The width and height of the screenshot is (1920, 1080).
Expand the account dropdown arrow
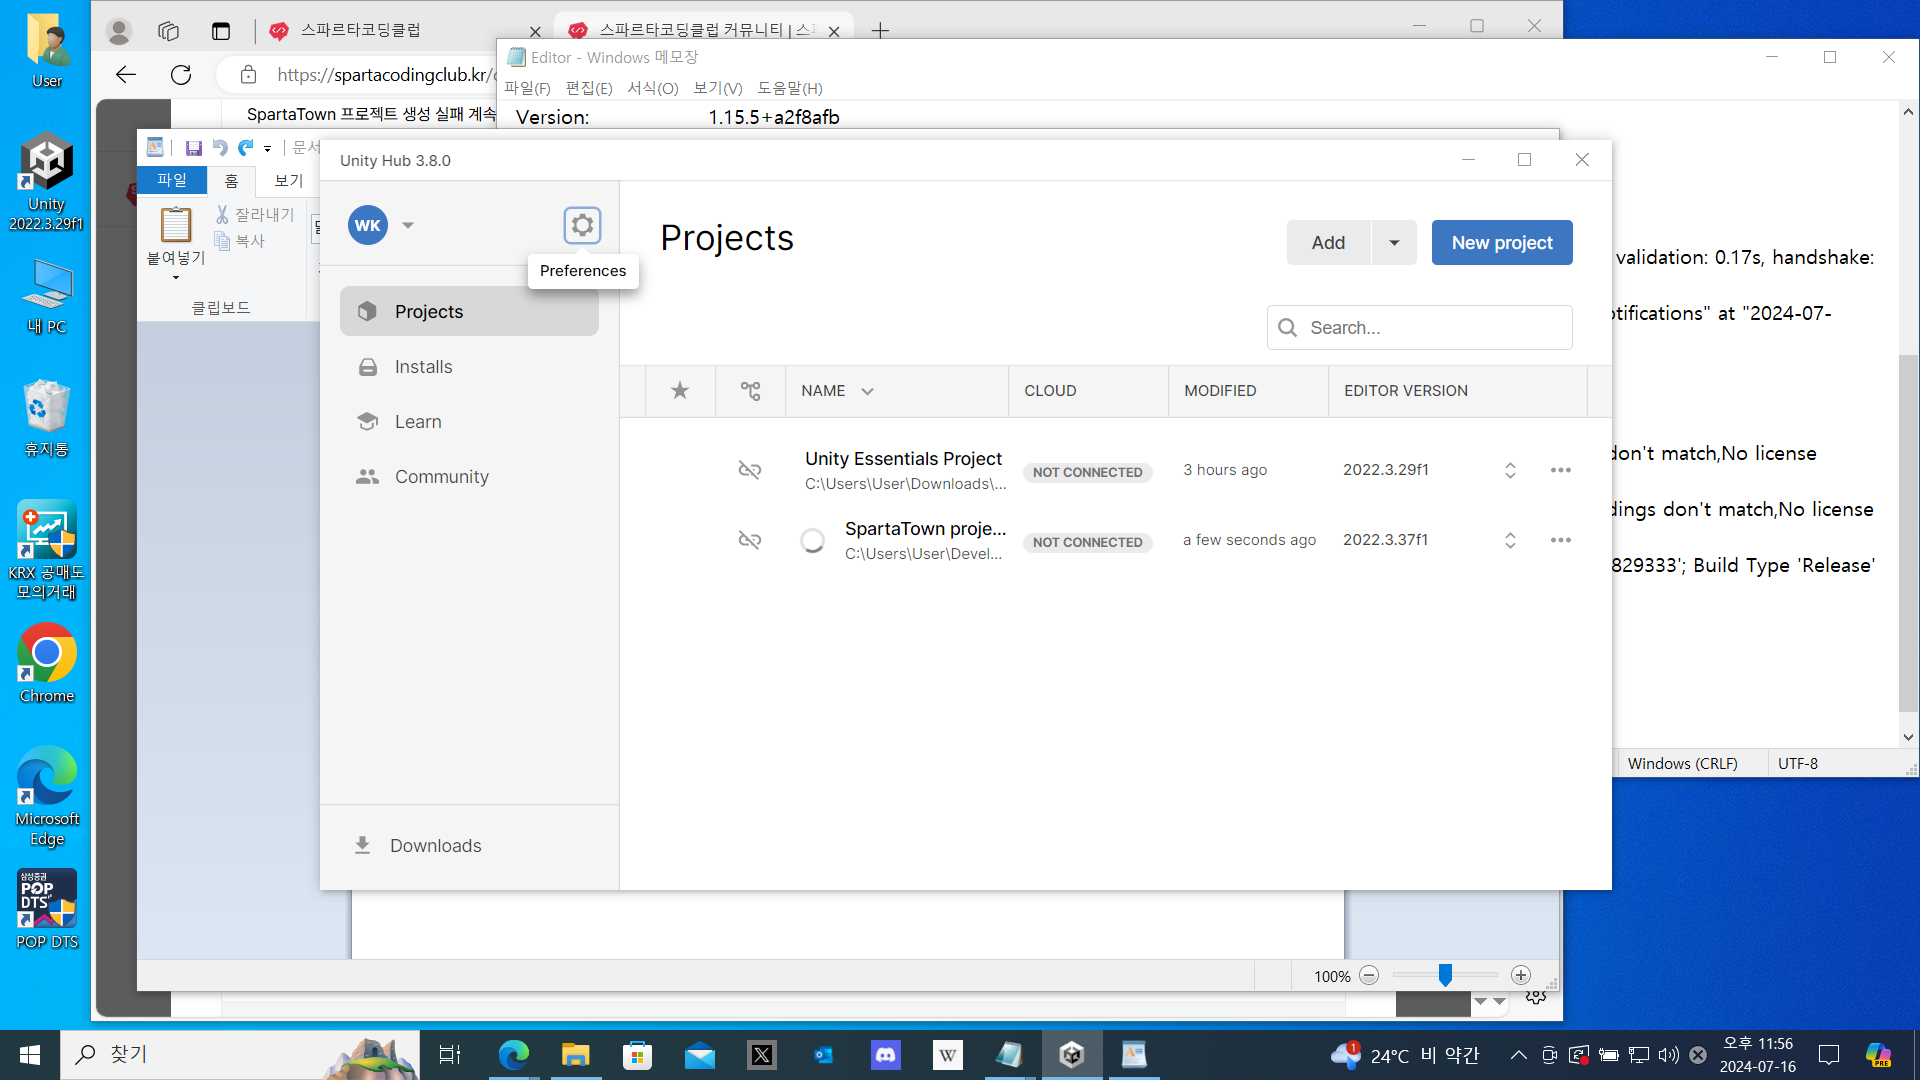(x=408, y=225)
